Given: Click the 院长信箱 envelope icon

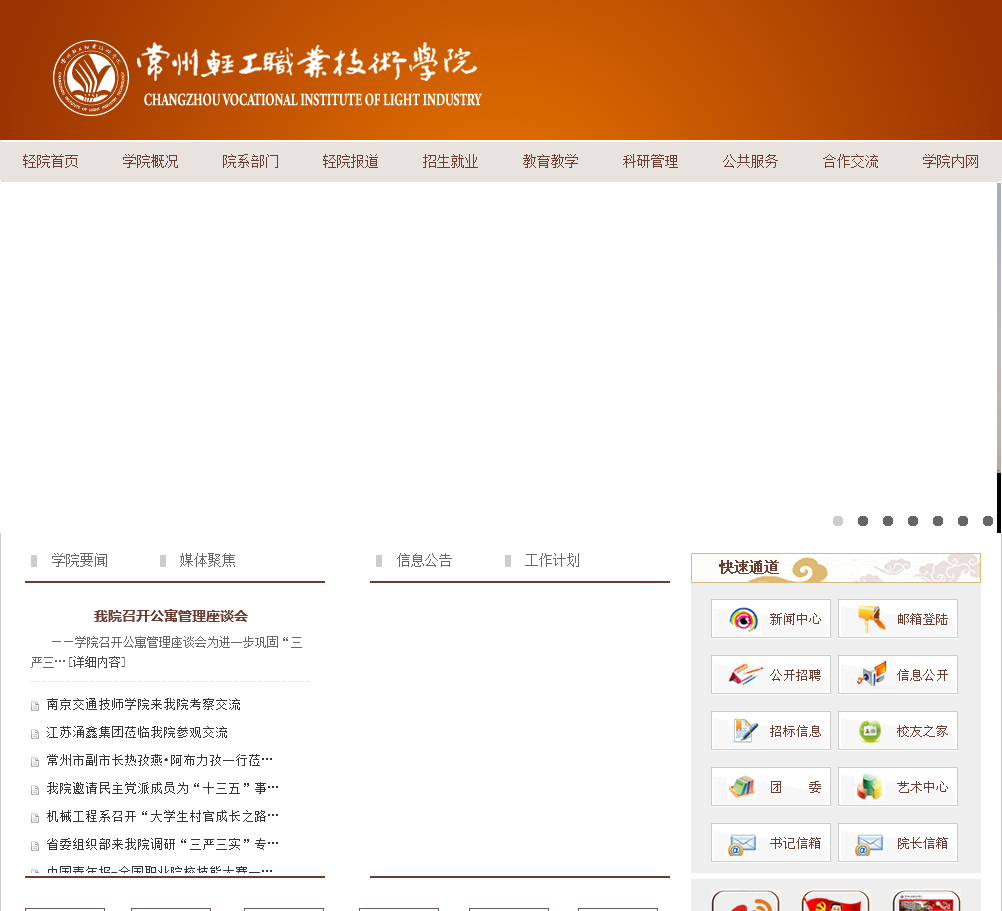Looking at the screenshot, I should point(869,845).
